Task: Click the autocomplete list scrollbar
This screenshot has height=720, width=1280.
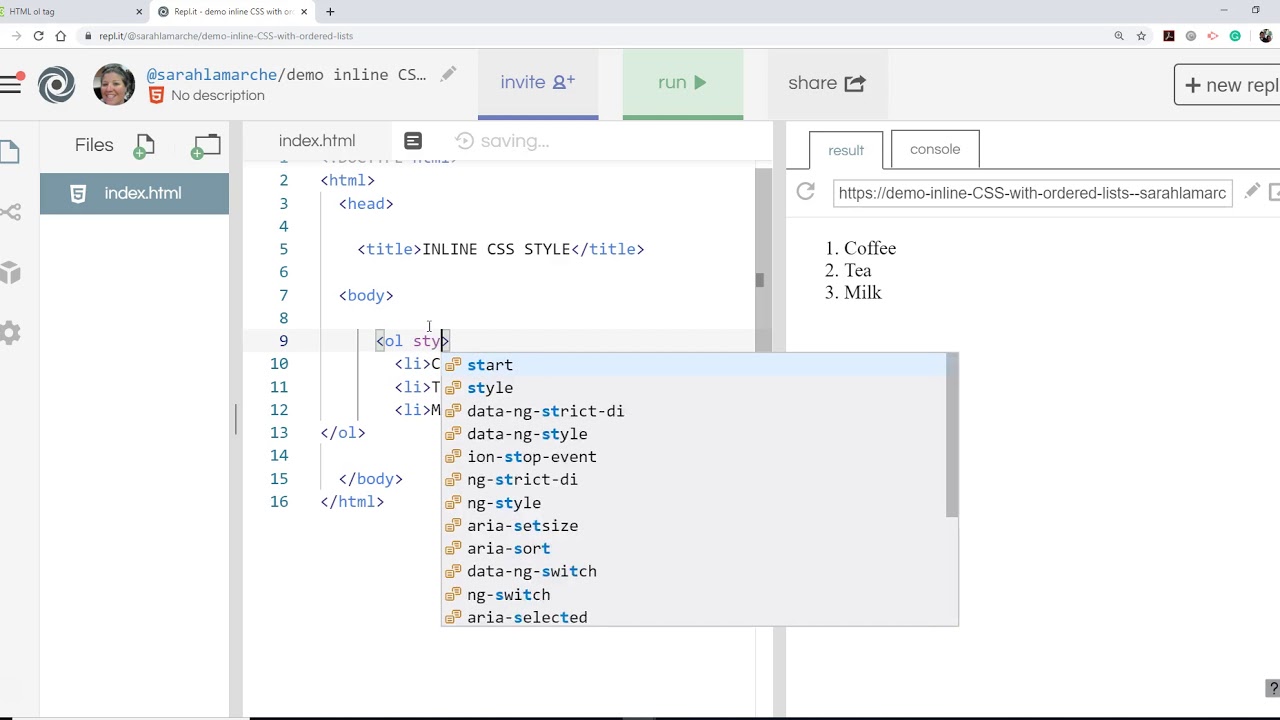Action: 952,436
